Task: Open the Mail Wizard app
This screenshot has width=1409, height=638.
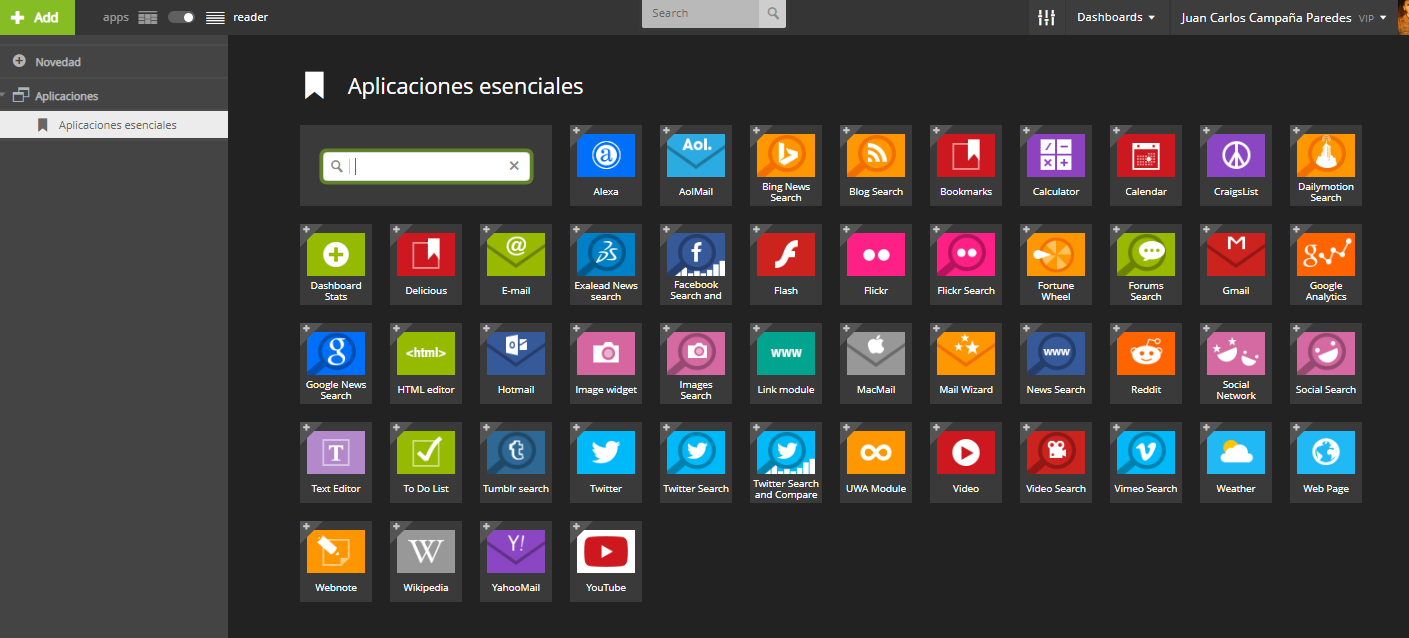Action: [966, 363]
